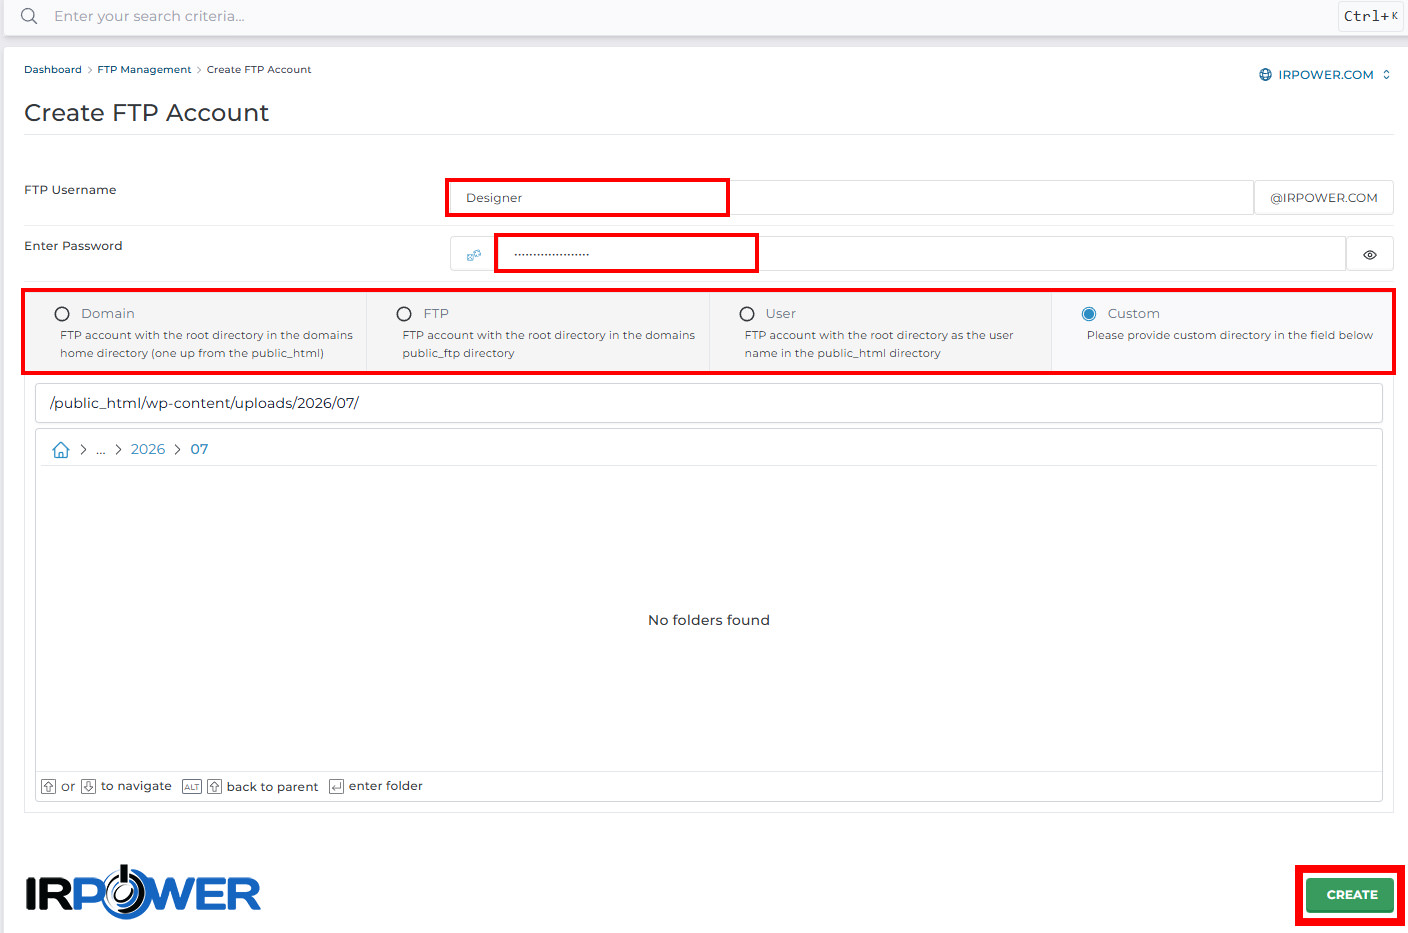The image size is (1408, 933).
Task: Click the enter-key hint icon
Action: tap(336, 787)
